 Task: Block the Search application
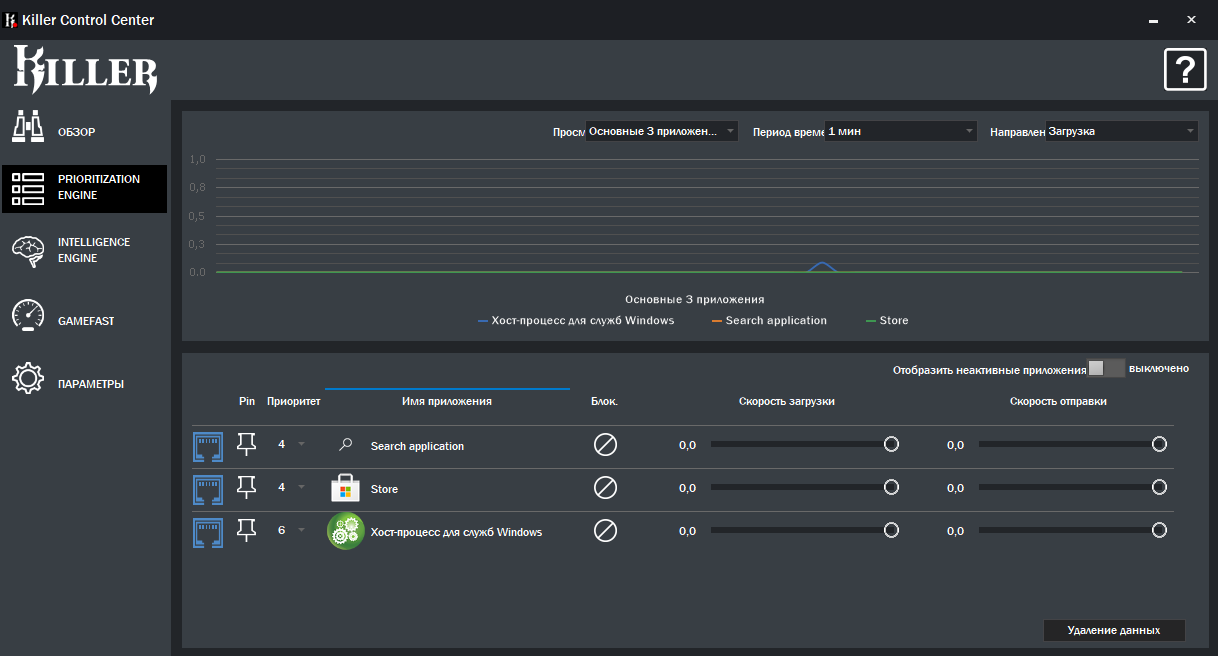coord(605,444)
